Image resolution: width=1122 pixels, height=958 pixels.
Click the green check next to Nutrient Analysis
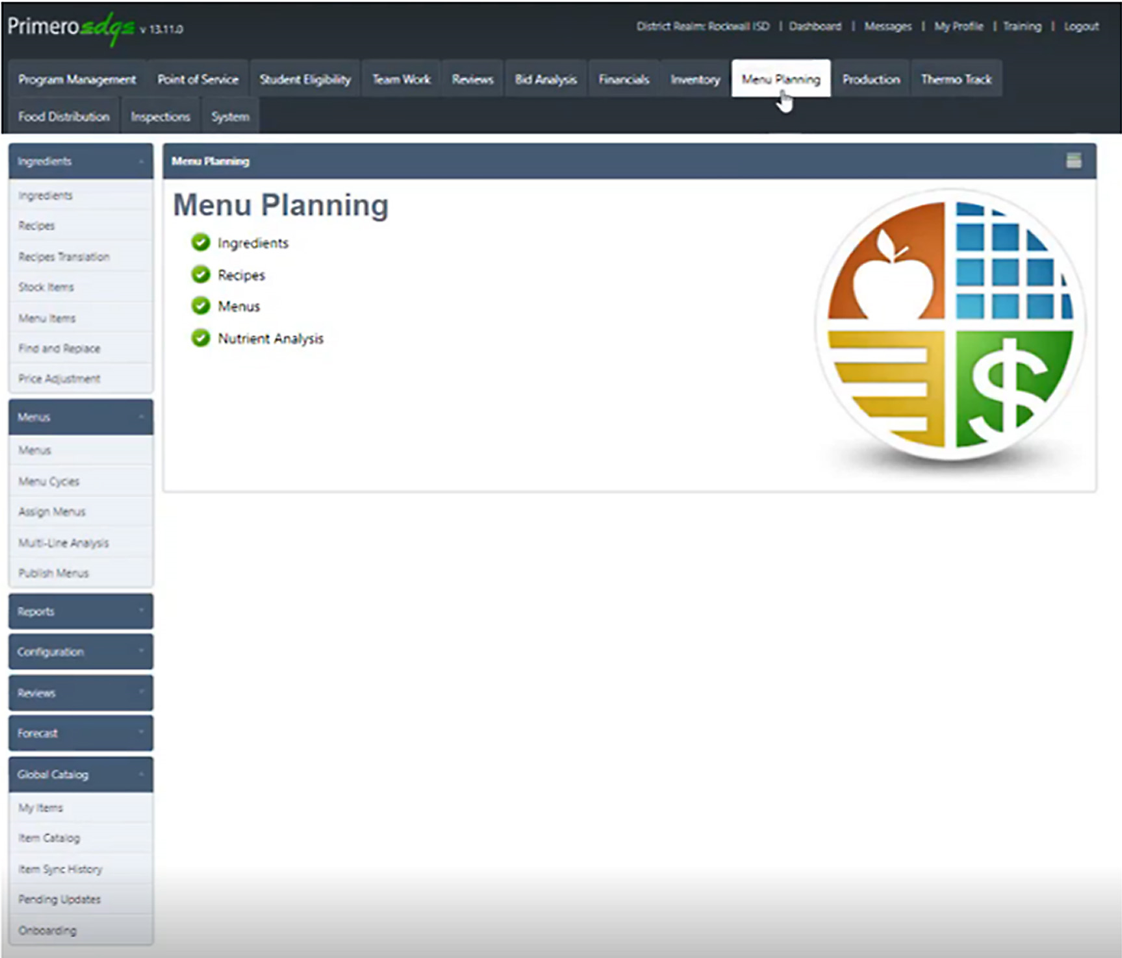coord(201,338)
